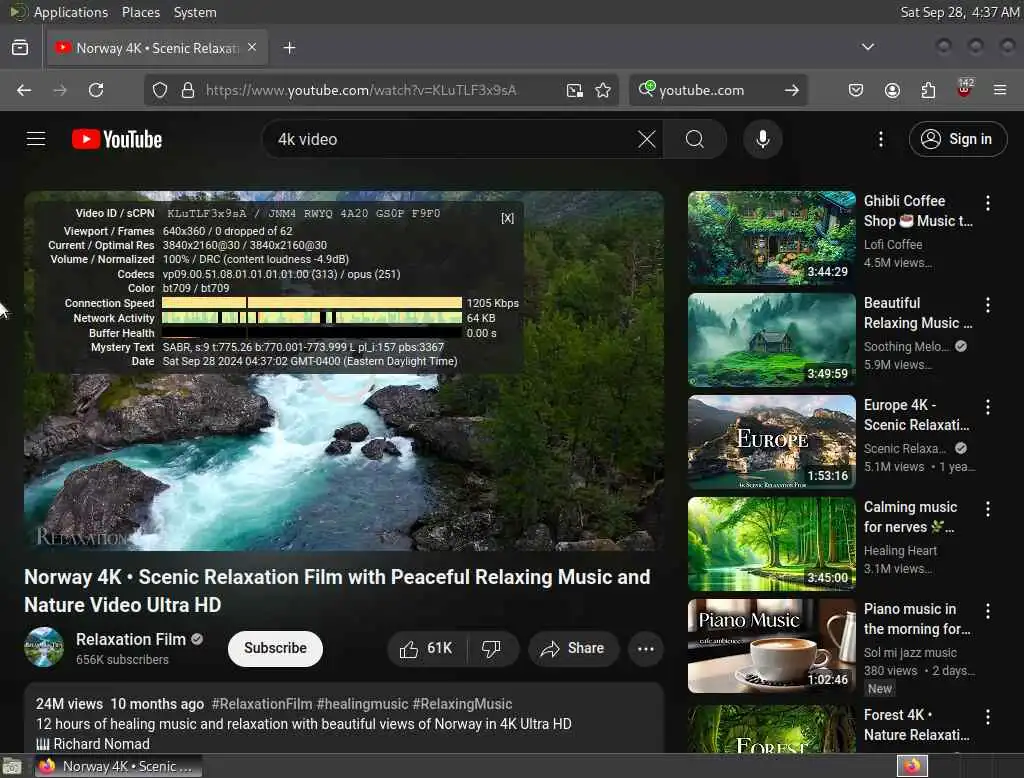1024x778 pixels.
Task: Dislike the video with thumbs down
Action: click(x=491, y=649)
